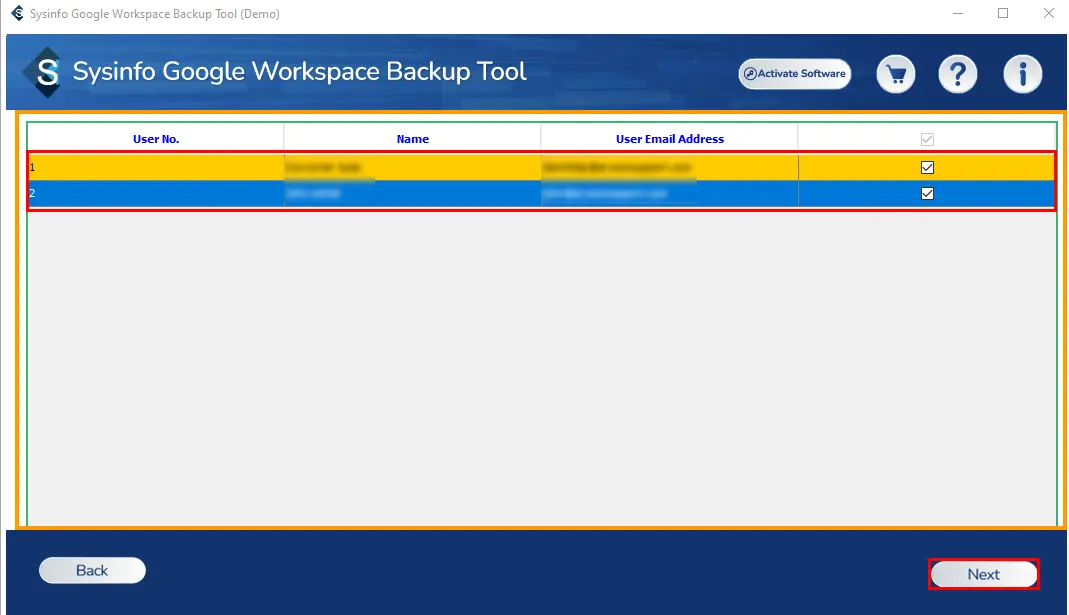Viewport: 1069px width, 615px height.
Task: Toggle the checkbox for user 2
Action: pos(927,194)
